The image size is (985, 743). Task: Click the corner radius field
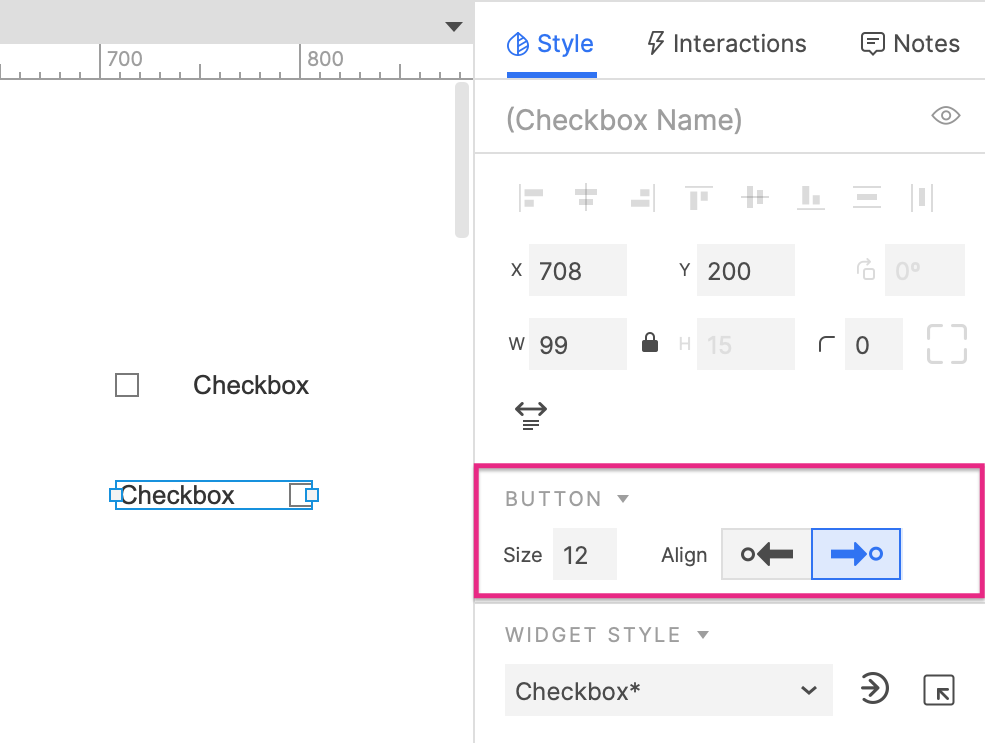tap(873, 344)
